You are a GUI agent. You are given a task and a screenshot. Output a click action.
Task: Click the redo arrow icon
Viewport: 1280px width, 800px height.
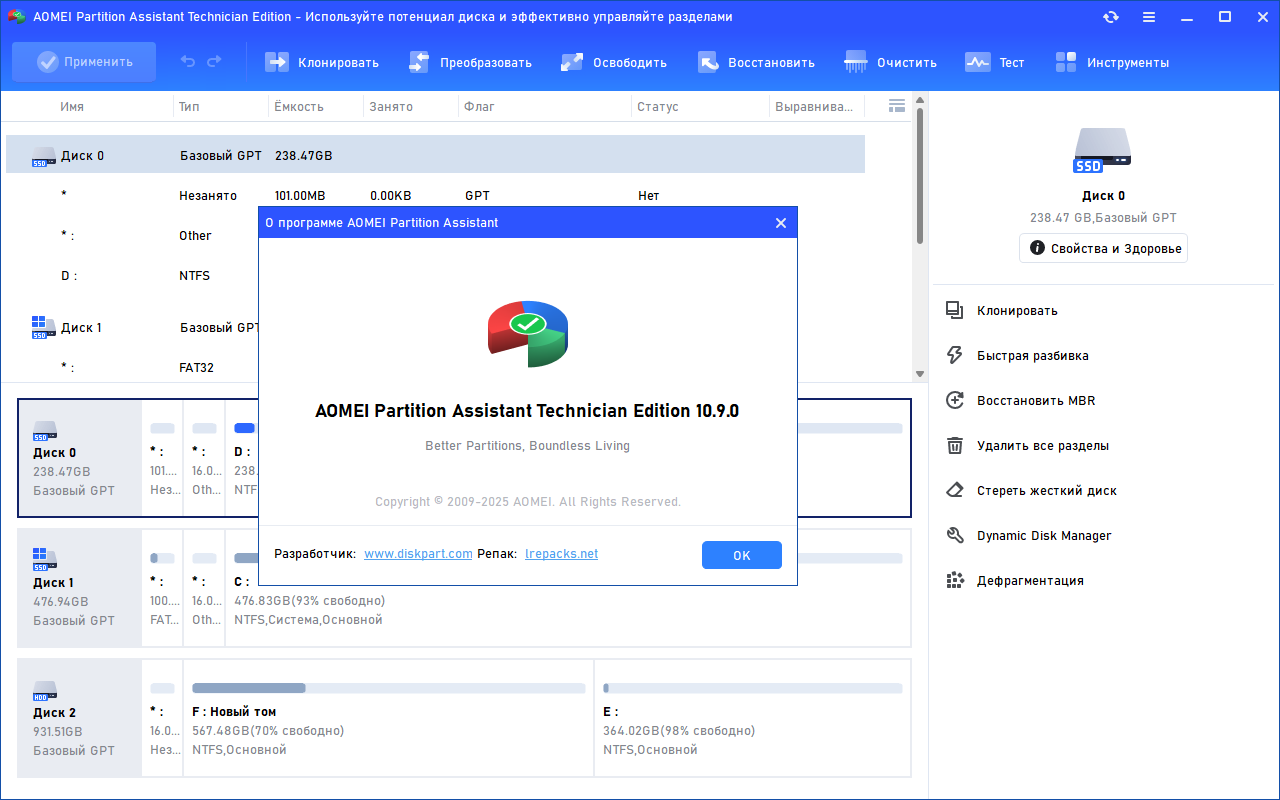[214, 62]
